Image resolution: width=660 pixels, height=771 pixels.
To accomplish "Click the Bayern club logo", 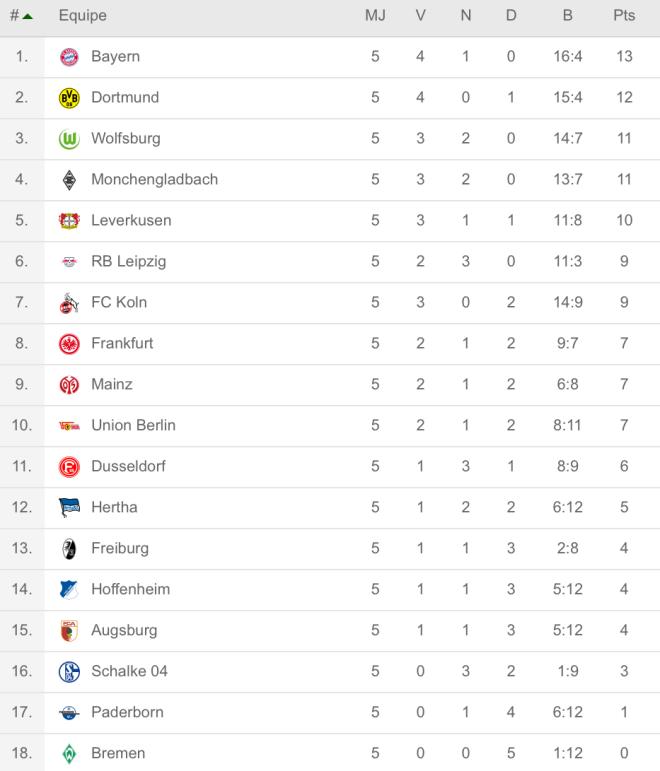I will [68, 57].
